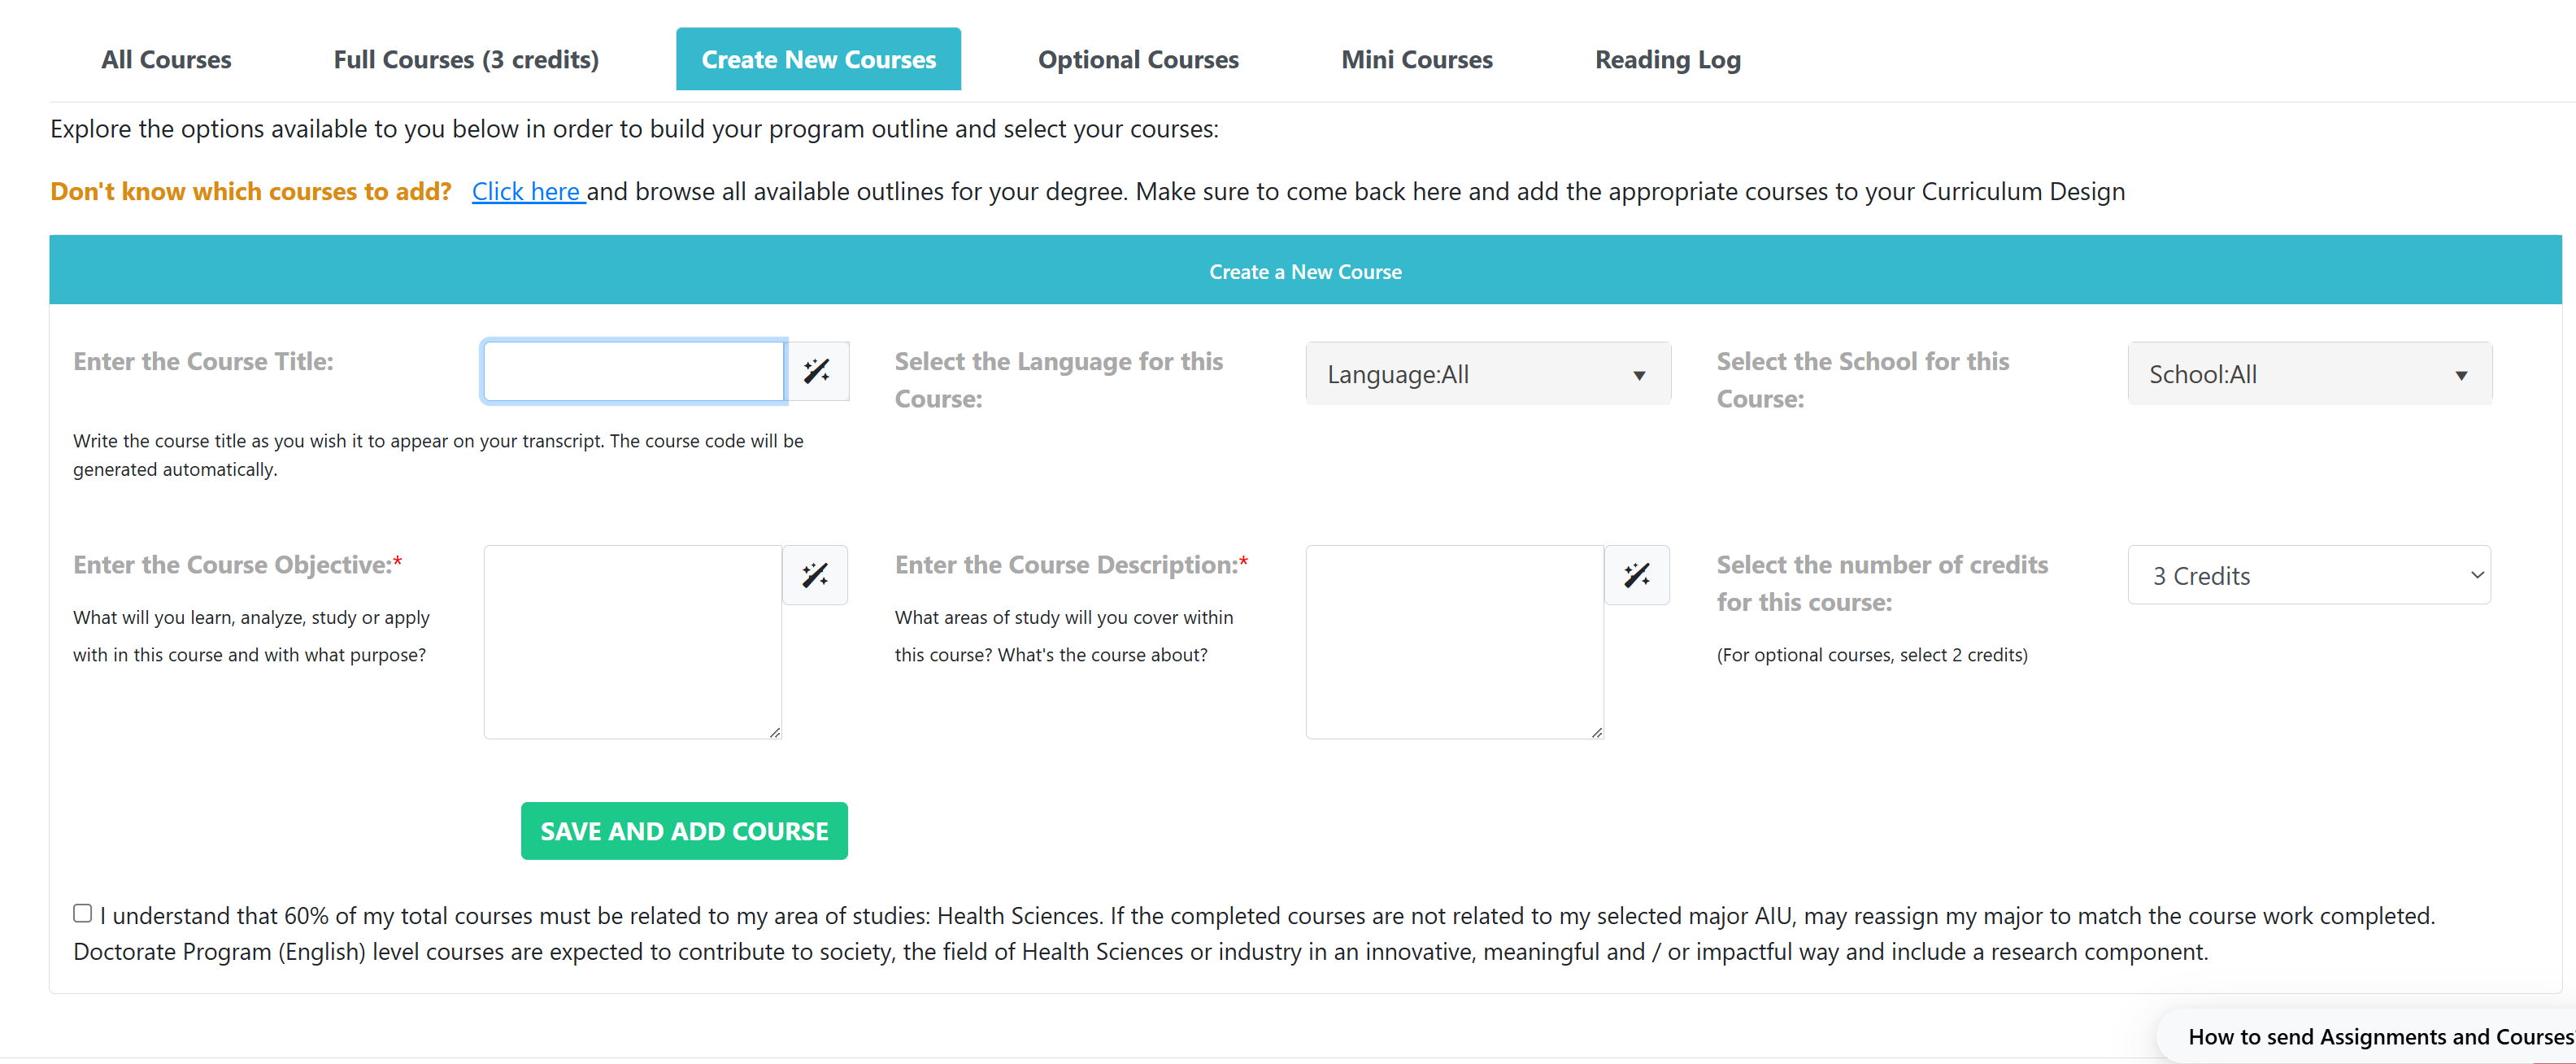Click the Create a New Course header bar
This screenshot has width=2576, height=1064.
(1304, 271)
